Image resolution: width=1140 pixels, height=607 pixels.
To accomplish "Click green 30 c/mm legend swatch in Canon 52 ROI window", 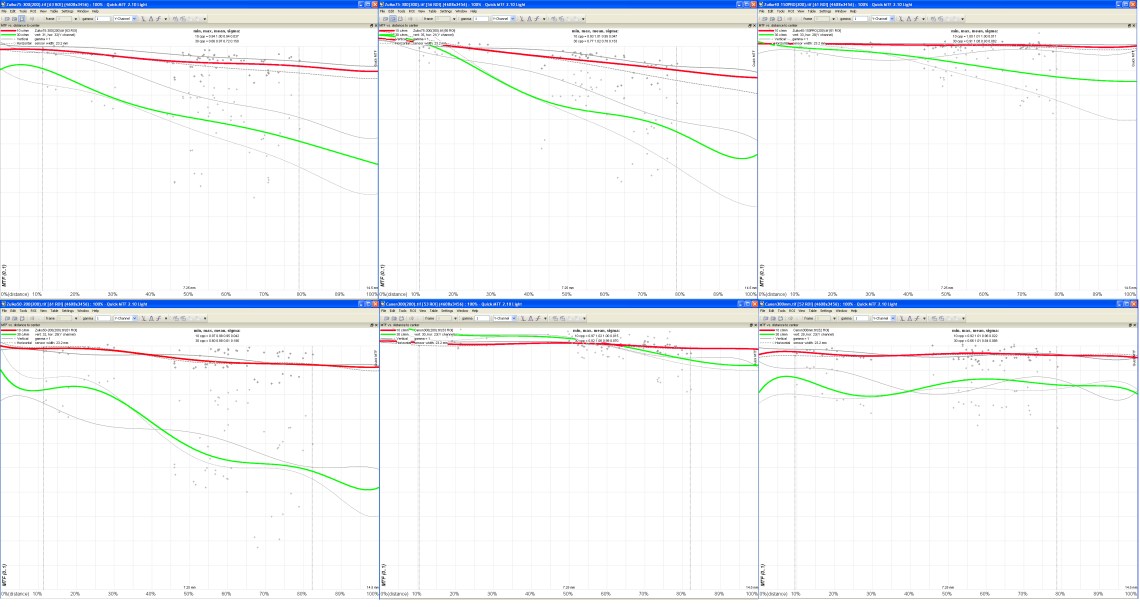I will point(768,335).
